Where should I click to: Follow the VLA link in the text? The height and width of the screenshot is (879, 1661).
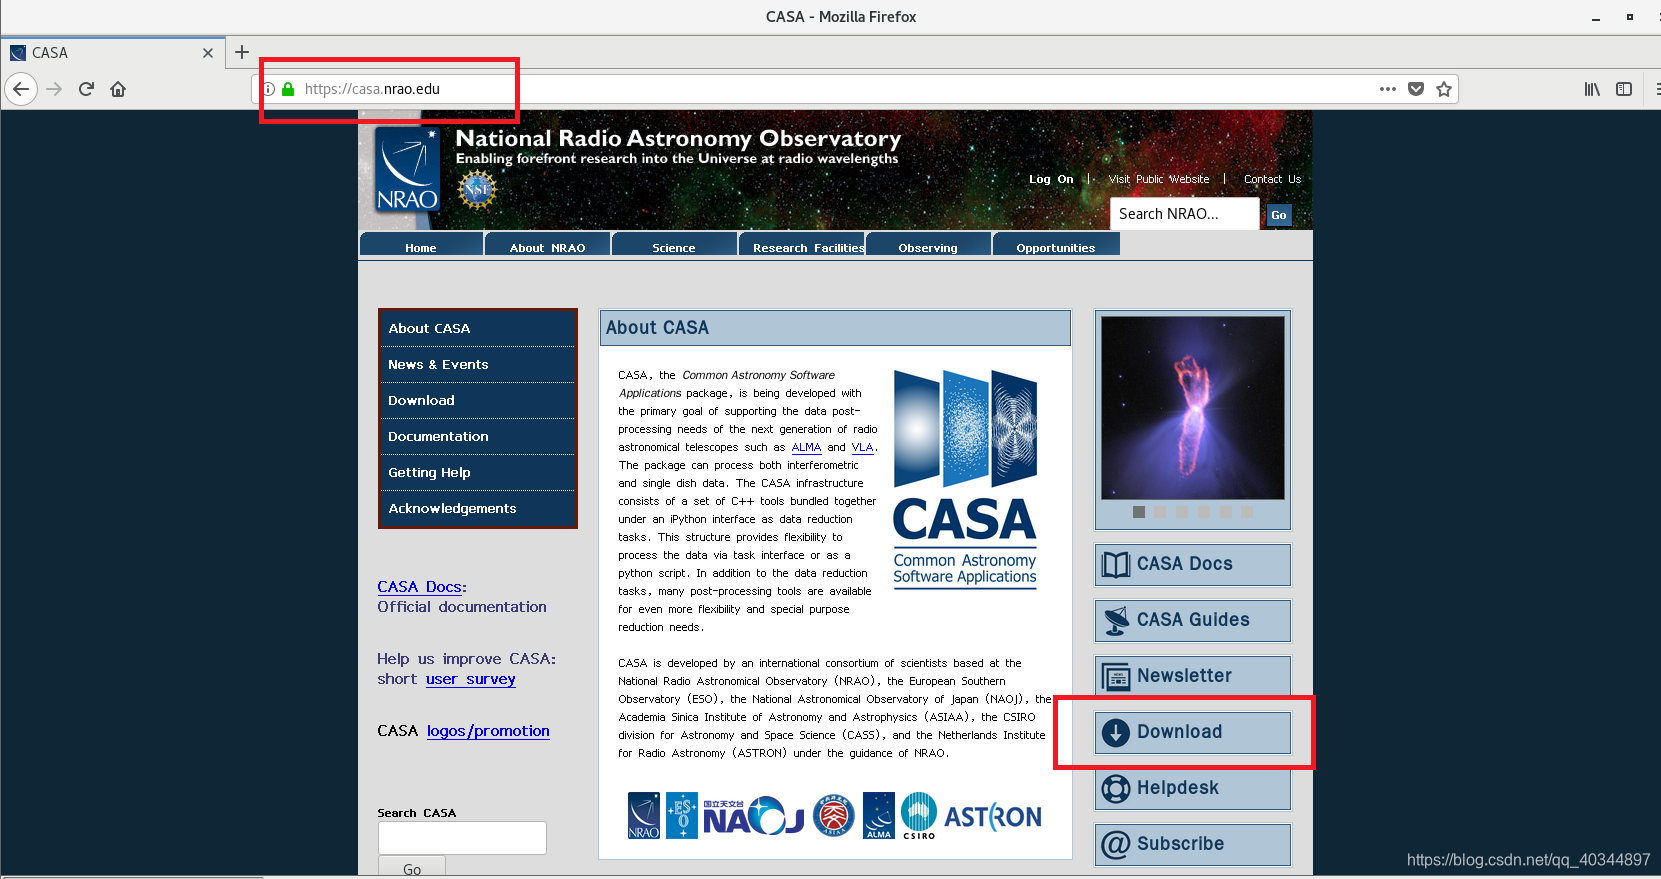click(x=862, y=448)
